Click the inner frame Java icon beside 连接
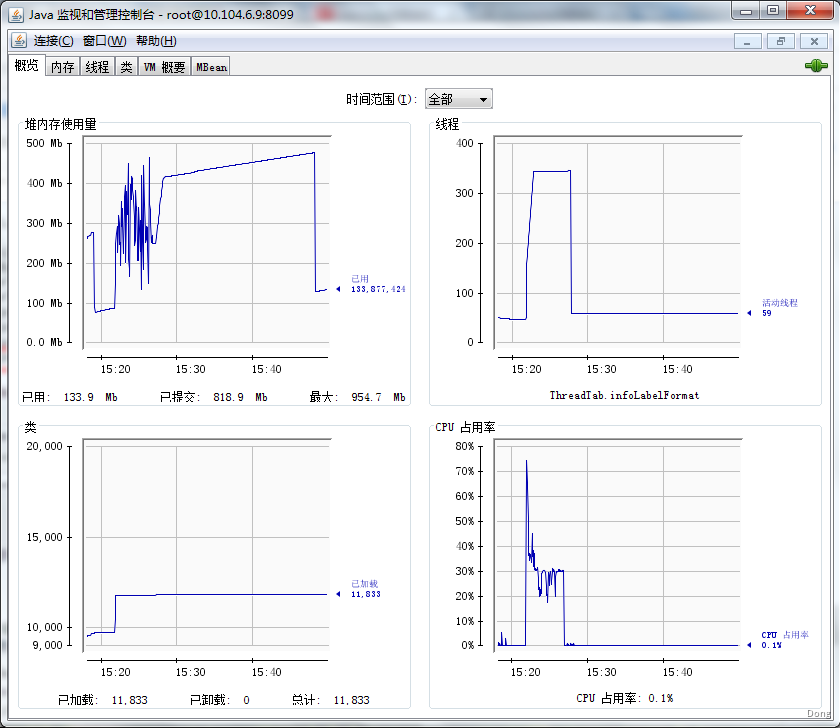This screenshot has width=840, height=728. (20, 41)
